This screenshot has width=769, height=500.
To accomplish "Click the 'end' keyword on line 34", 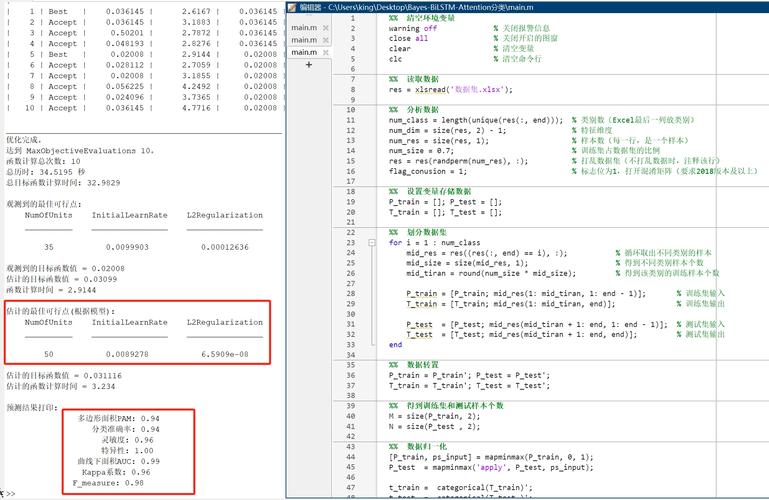I will (395, 343).
